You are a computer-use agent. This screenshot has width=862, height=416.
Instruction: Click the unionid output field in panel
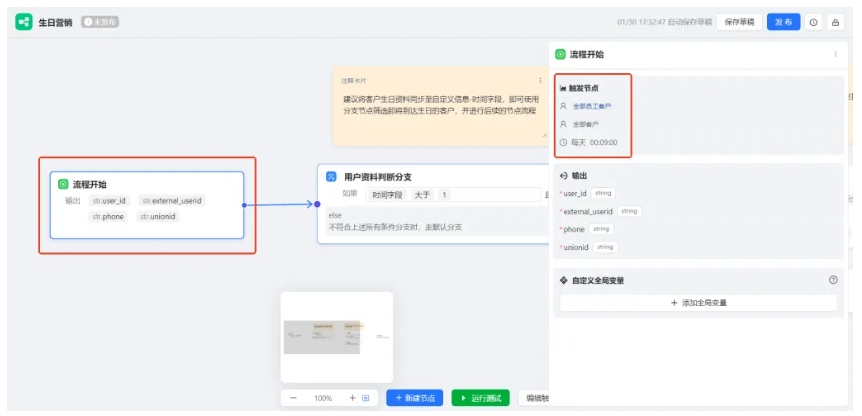[576, 247]
